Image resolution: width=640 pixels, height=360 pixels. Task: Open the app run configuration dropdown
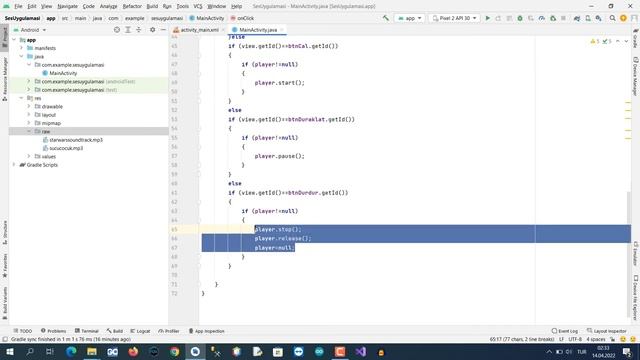[x=409, y=18]
